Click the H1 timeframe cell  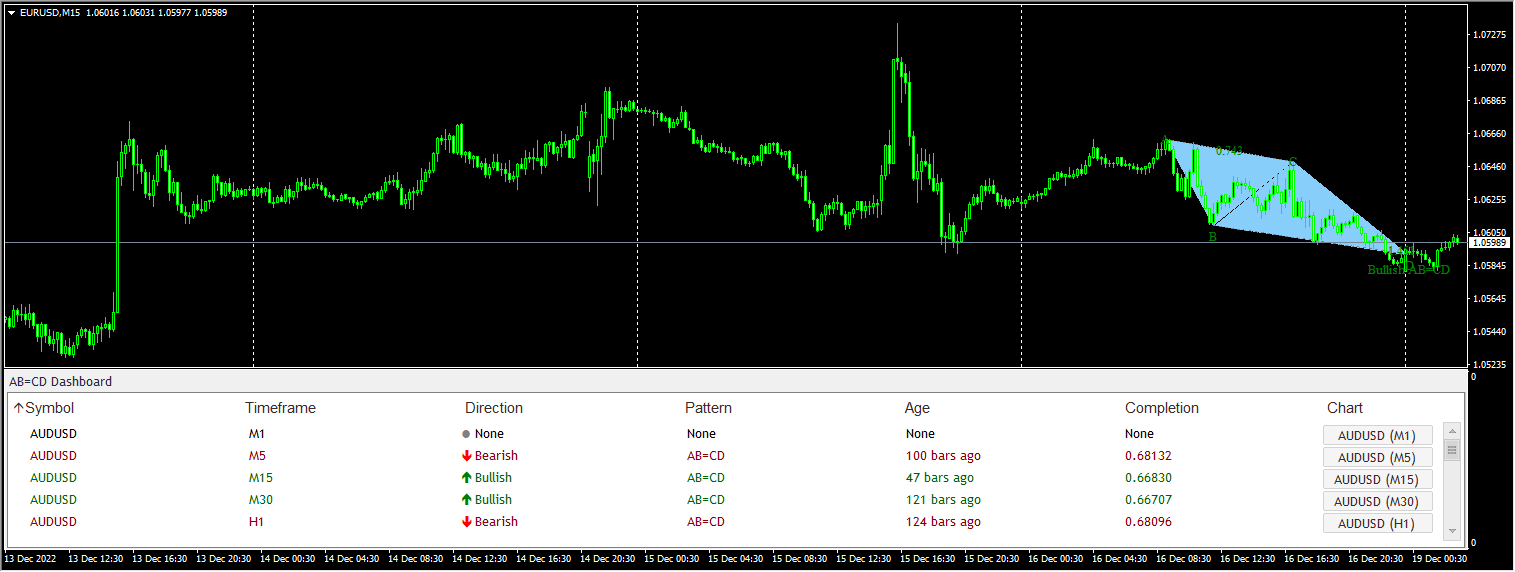pyautogui.click(x=257, y=522)
